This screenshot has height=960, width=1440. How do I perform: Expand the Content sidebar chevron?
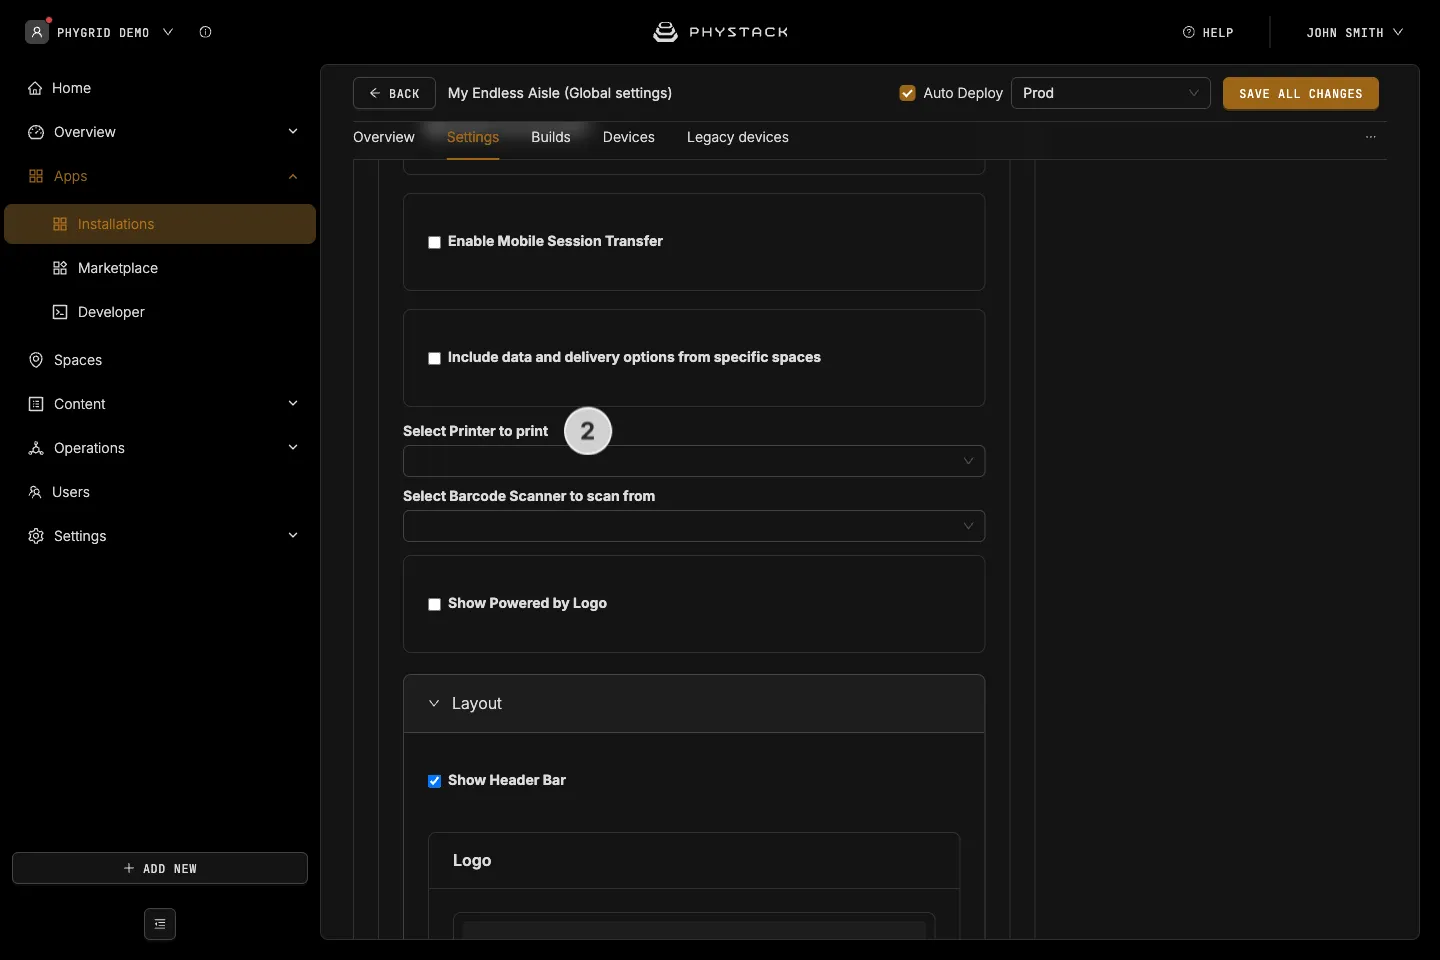tap(293, 404)
